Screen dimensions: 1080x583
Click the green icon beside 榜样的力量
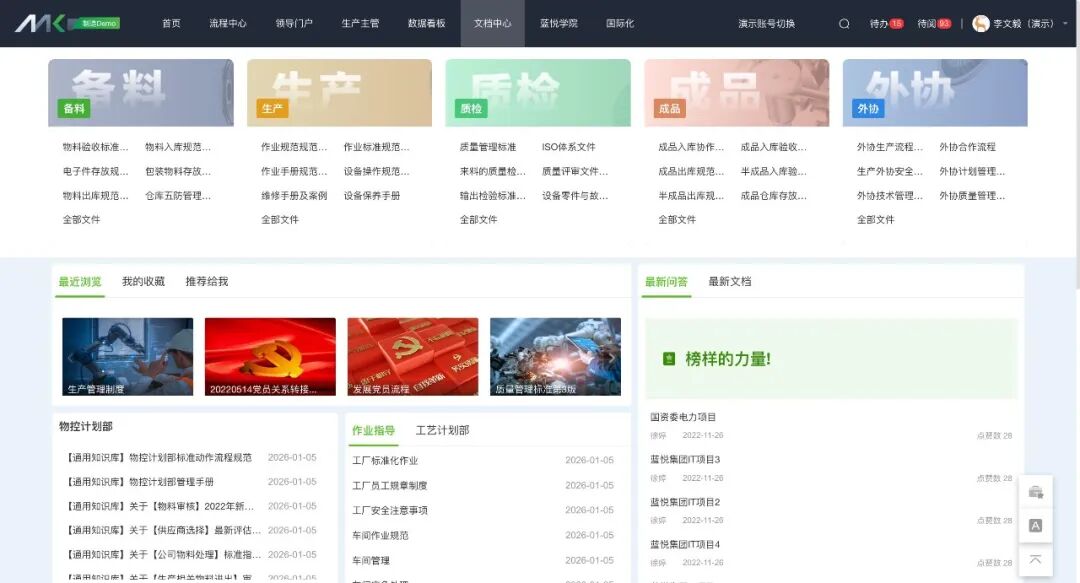pos(669,359)
